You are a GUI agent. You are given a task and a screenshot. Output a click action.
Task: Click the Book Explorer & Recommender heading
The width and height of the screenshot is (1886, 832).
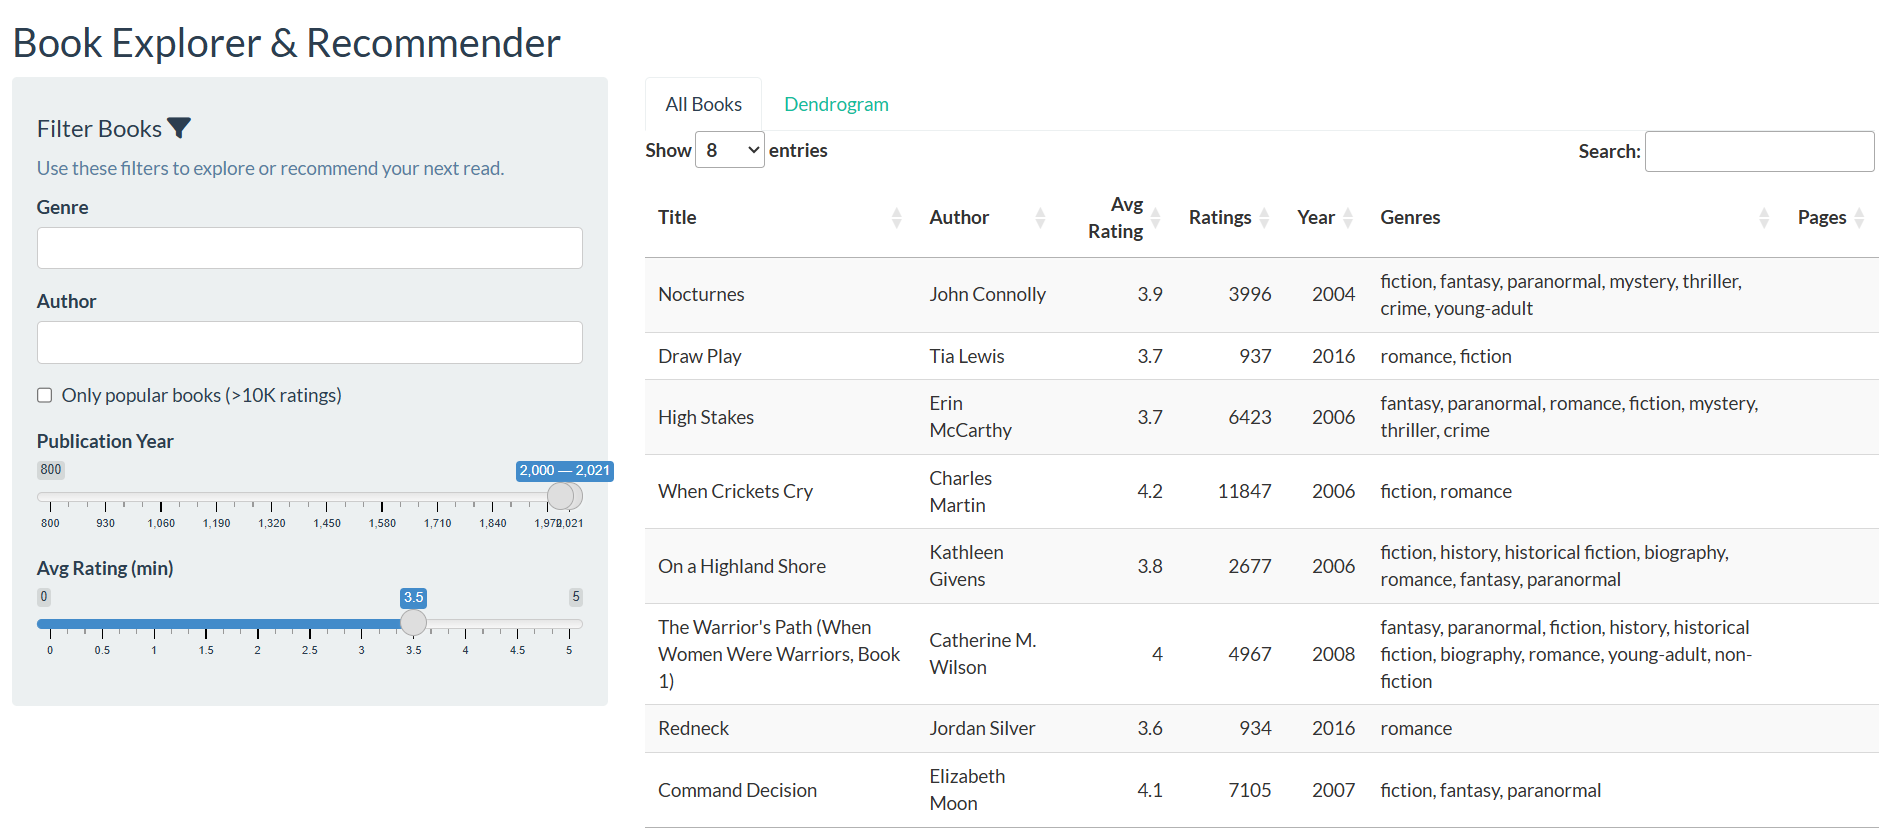coord(286,43)
